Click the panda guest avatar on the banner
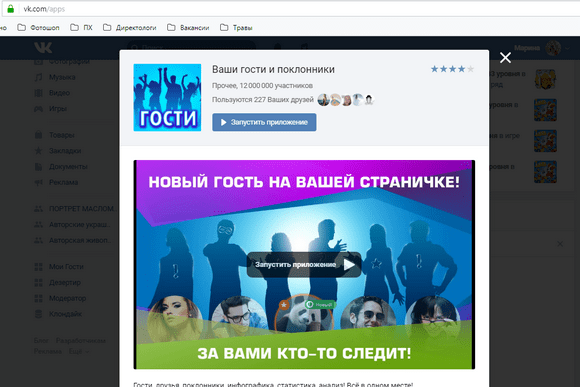The height and width of the screenshot is (387, 580). (304, 314)
